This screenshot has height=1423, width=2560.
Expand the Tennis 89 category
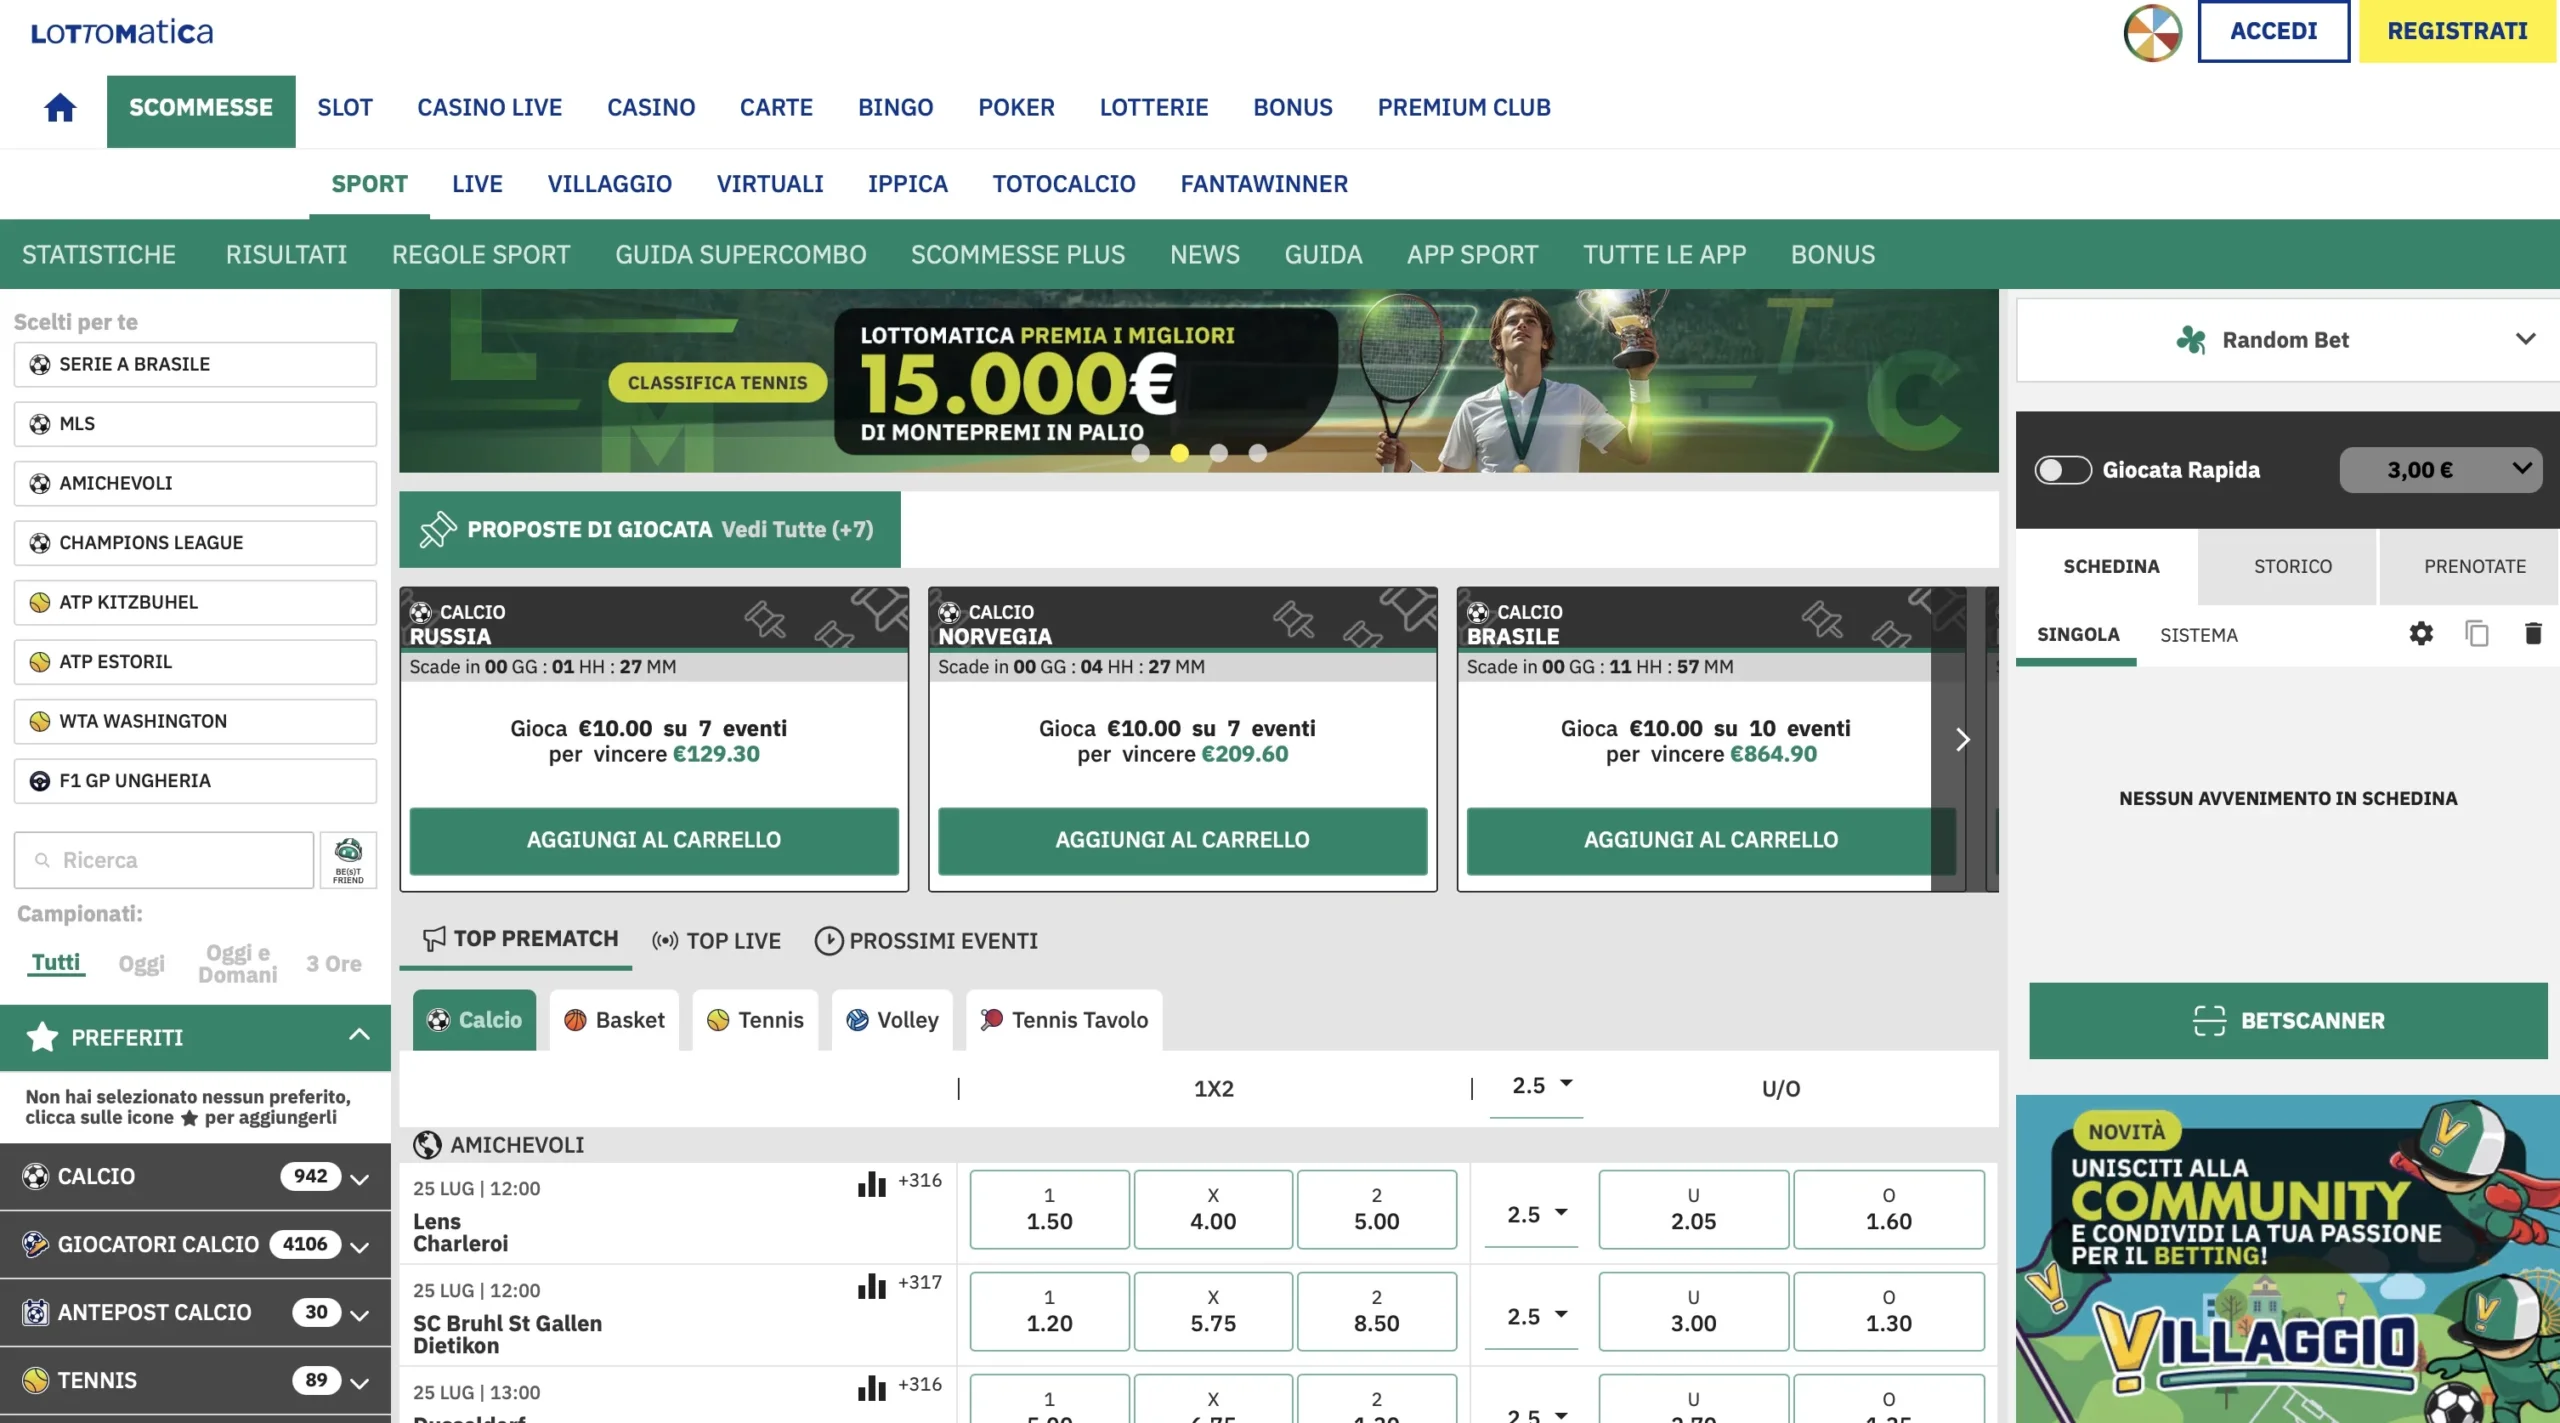click(360, 1383)
